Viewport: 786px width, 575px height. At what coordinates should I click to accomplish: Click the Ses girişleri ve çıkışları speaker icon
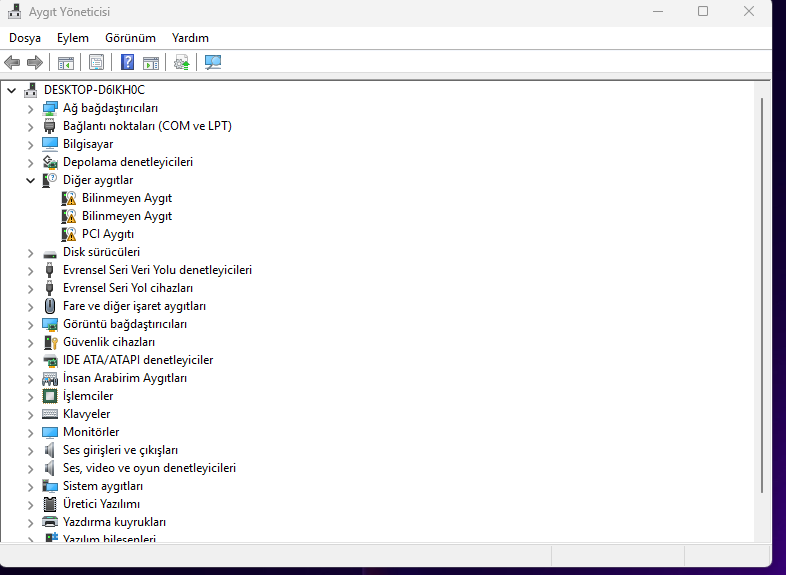[49, 450]
